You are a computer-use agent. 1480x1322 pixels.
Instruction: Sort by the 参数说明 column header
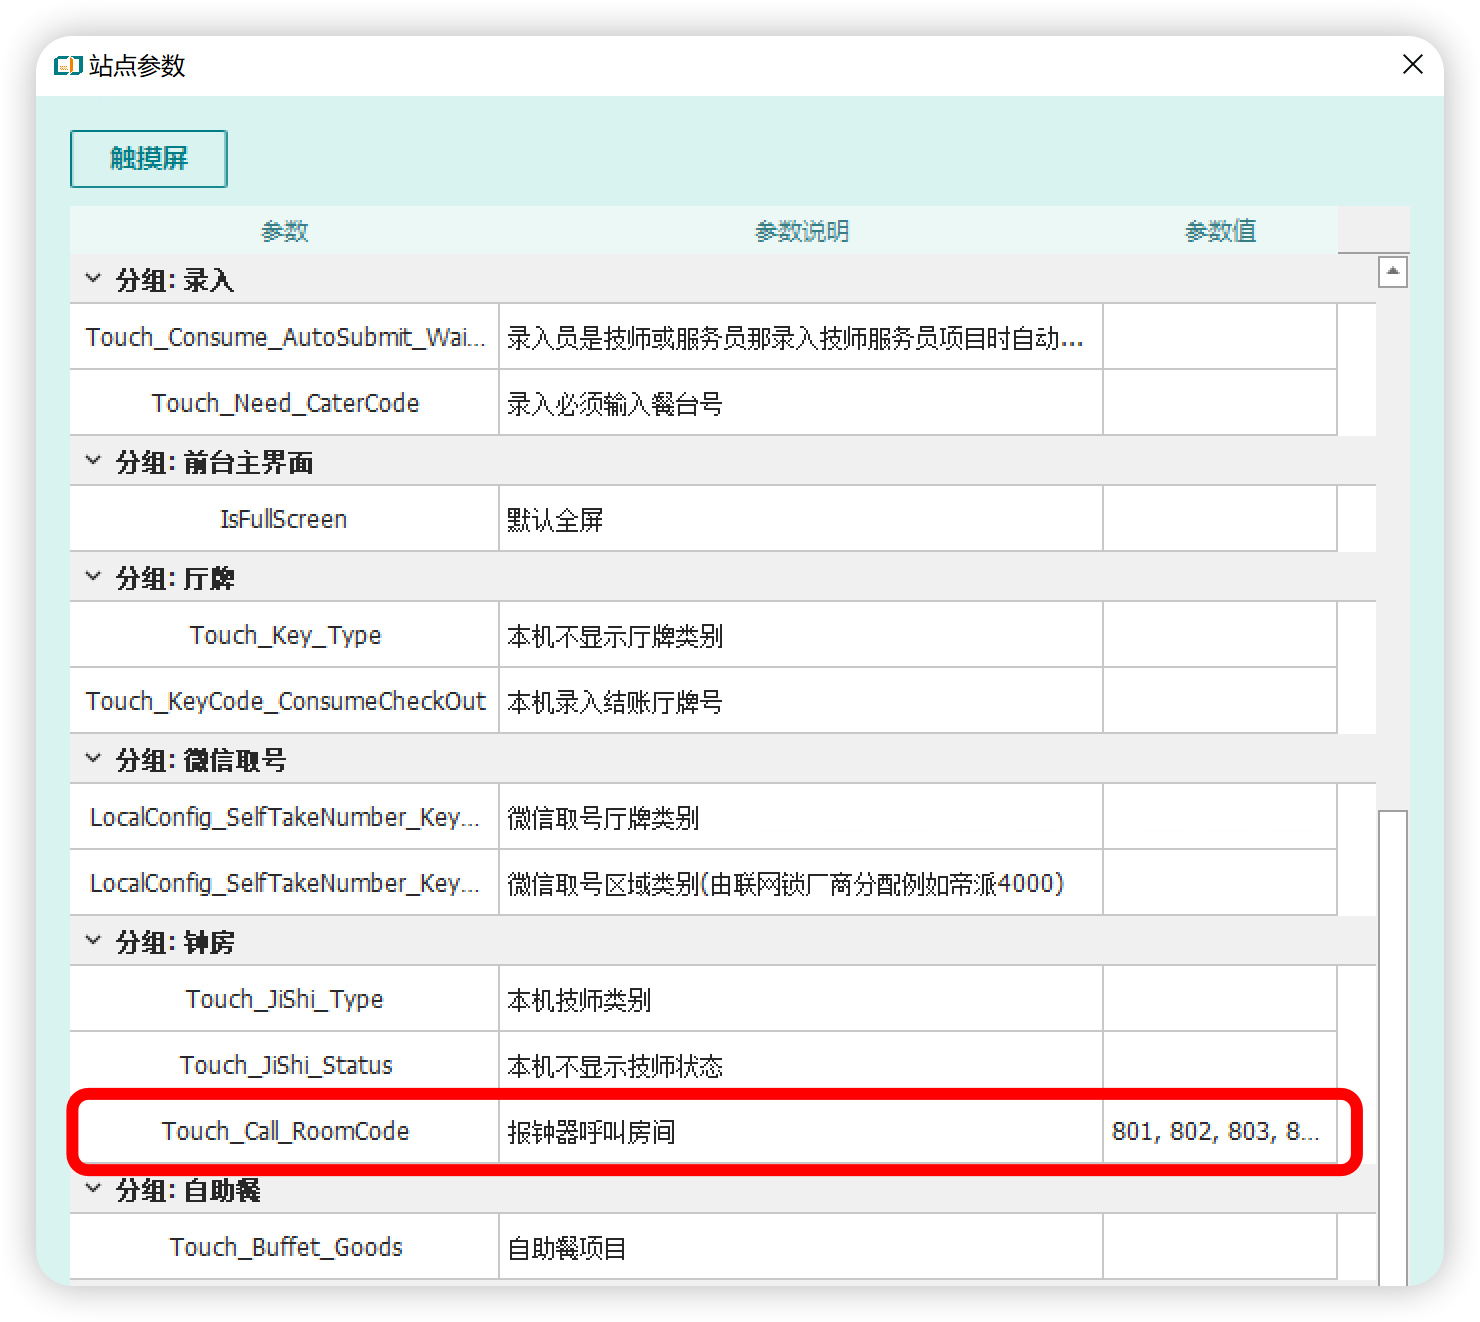click(x=801, y=231)
